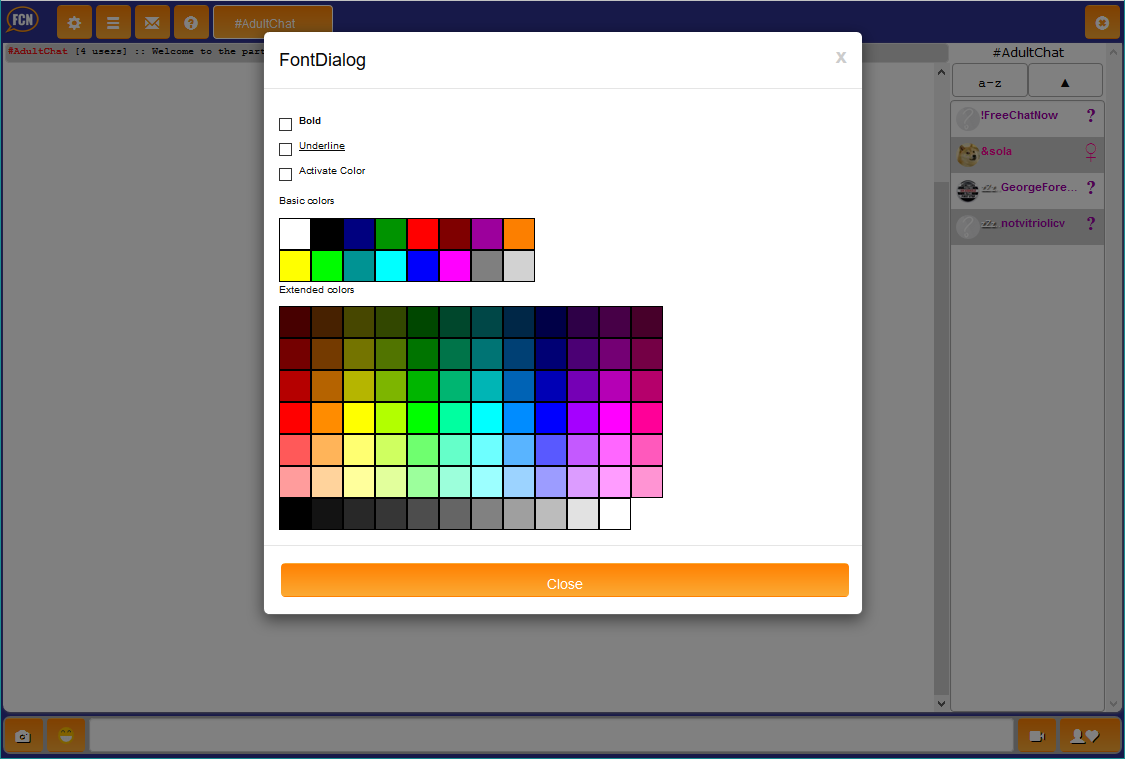1125x759 pixels.
Task: Open the hamburger list menu icon
Action: [x=113, y=22]
